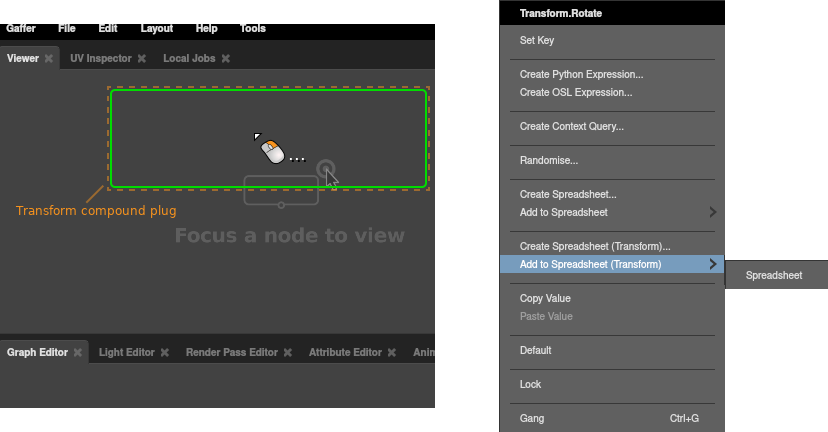This screenshot has height=432, width=828.
Task: Click the mouse drag icon in Viewer
Action: [272, 150]
